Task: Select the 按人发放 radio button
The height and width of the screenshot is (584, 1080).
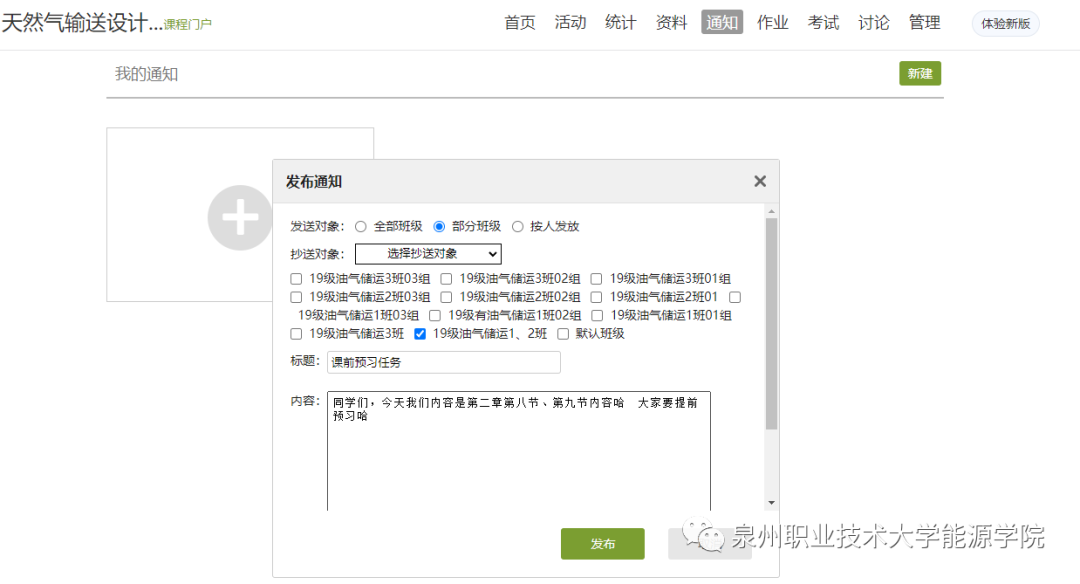Action: (518, 226)
